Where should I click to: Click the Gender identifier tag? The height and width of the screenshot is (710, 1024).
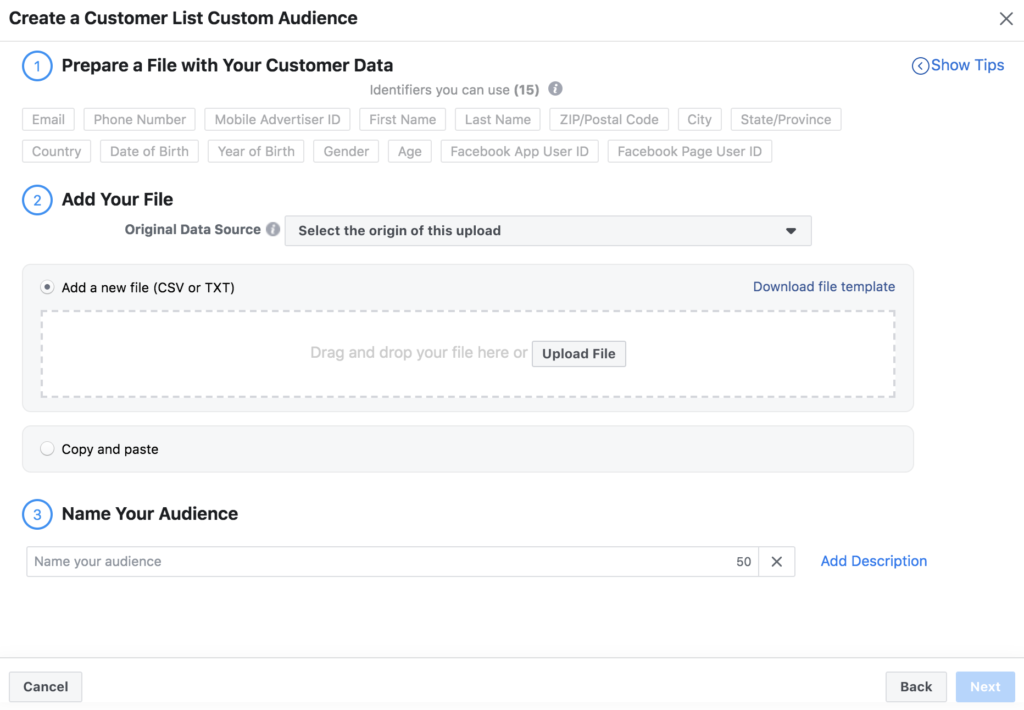(x=346, y=152)
